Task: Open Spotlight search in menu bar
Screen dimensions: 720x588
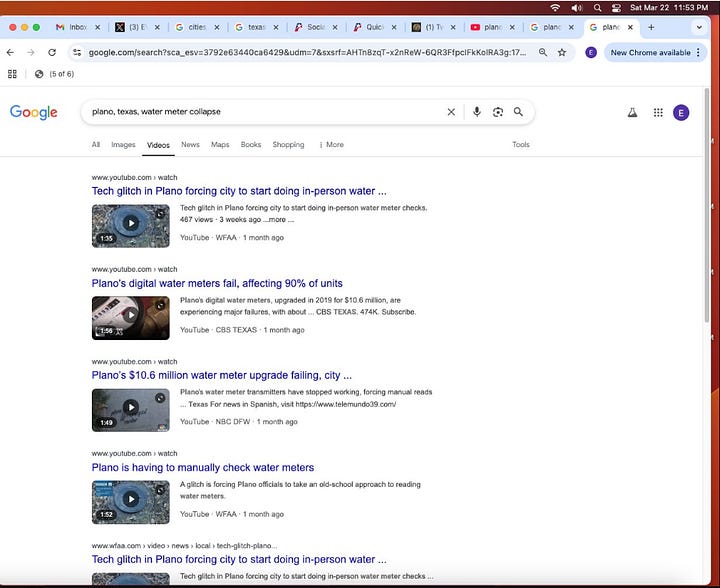Action: pos(597,8)
